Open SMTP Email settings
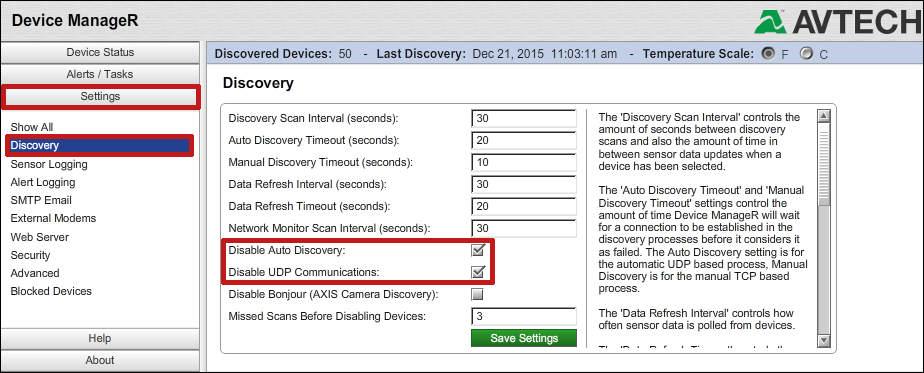The width and height of the screenshot is (924, 373). pyautogui.click(x=41, y=200)
